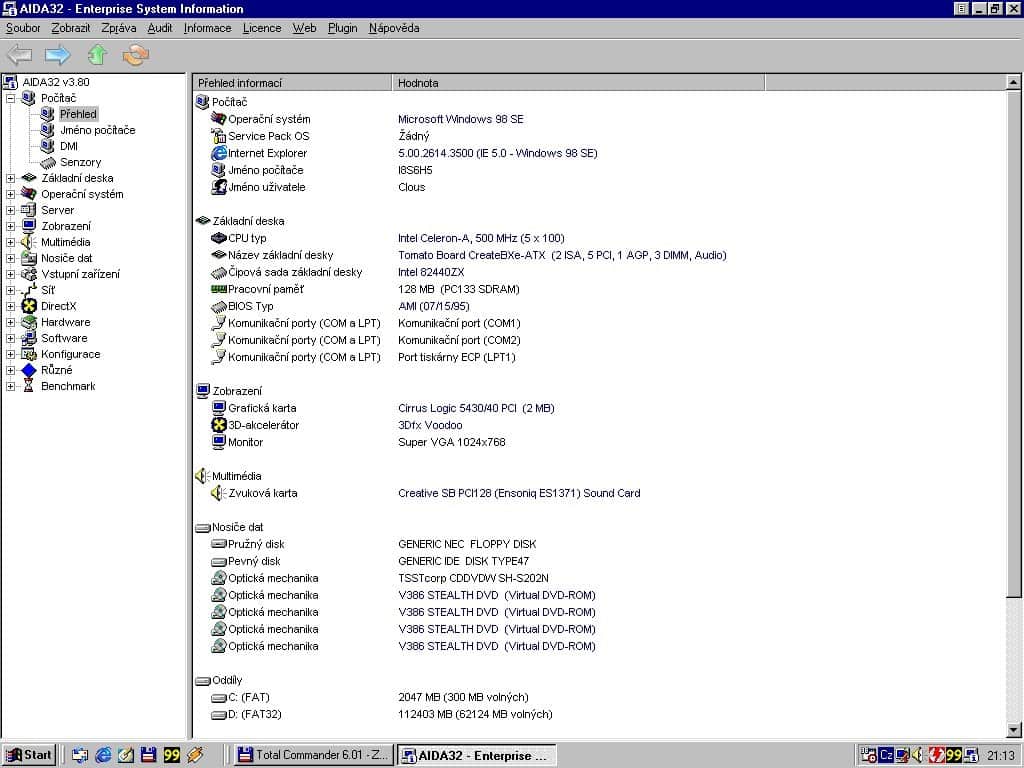The image size is (1024, 768).
Task: Click the Pružný disk drive icon
Action: pos(219,544)
